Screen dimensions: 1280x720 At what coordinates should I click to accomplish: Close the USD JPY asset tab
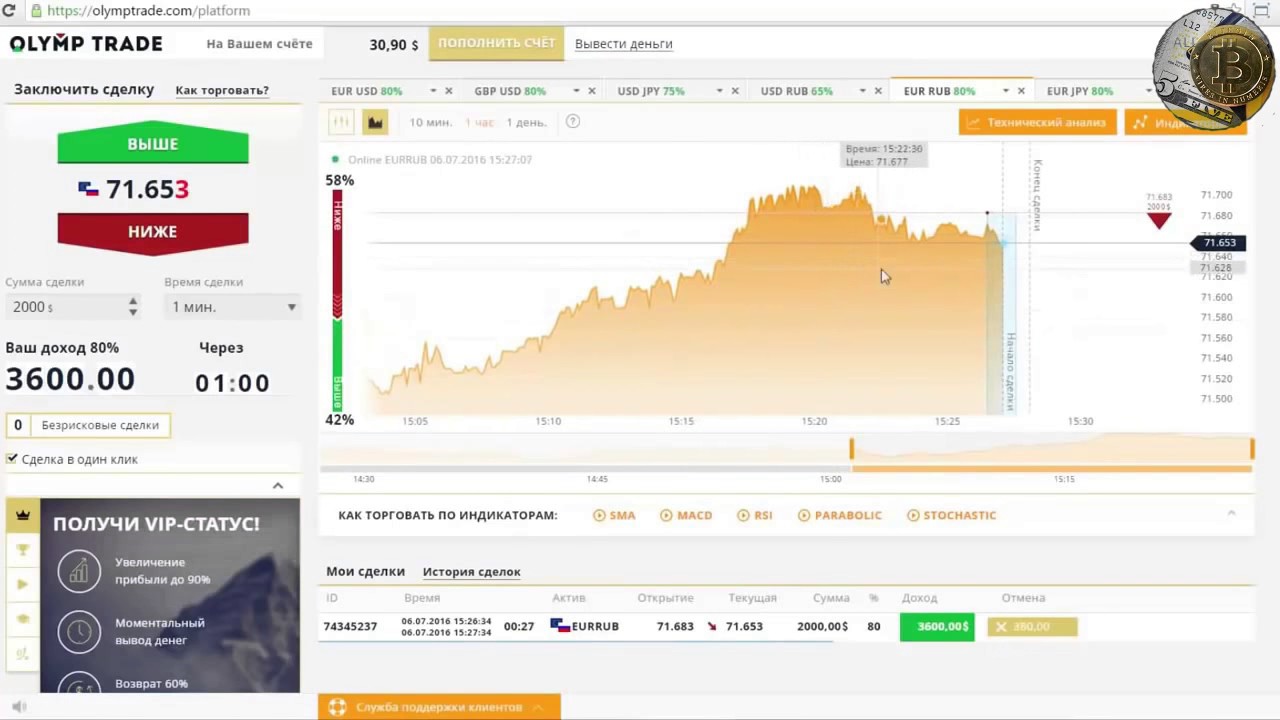point(735,91)
